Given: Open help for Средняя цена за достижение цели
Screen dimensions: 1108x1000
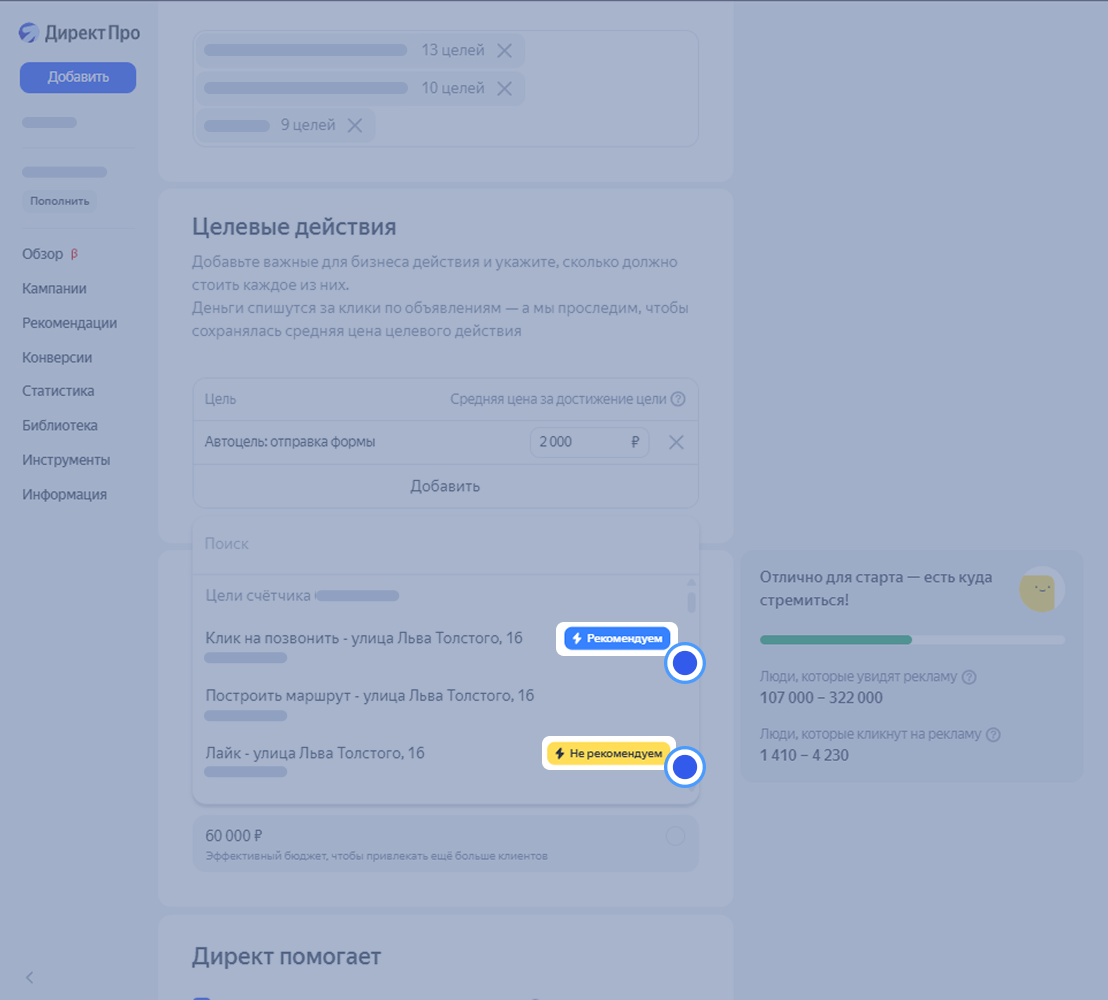Looking at the screenshot, I should coord(678,399).
